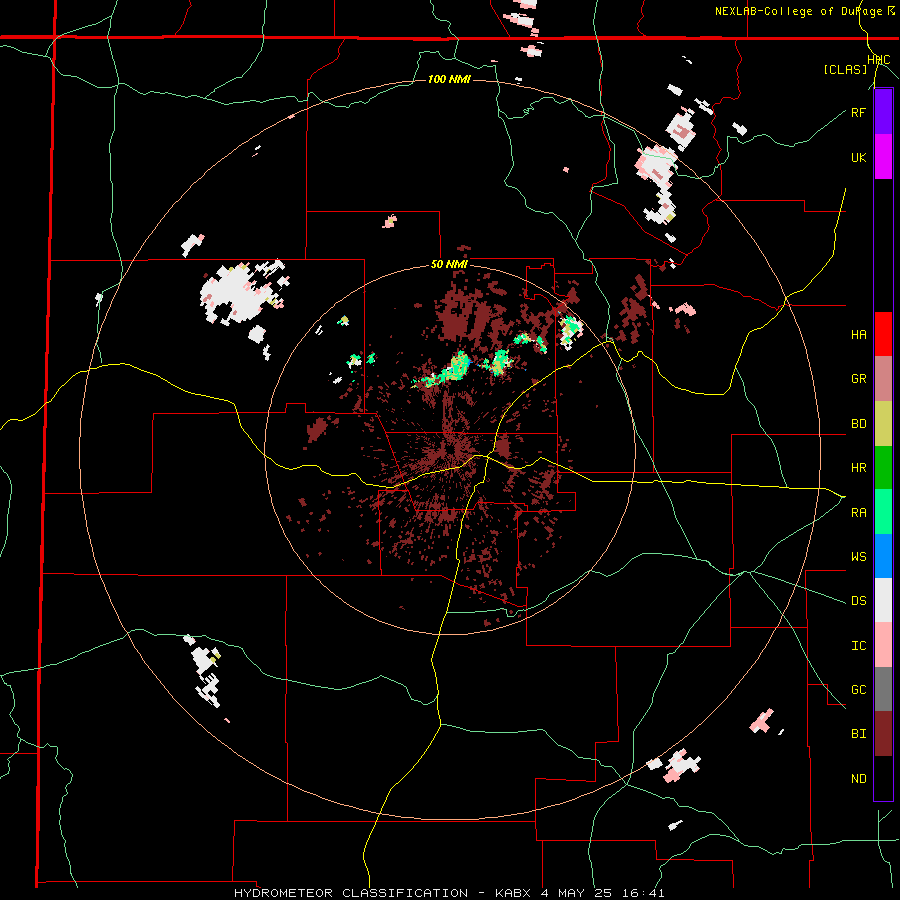Click the RF purple legend swatch

point(883,112)
